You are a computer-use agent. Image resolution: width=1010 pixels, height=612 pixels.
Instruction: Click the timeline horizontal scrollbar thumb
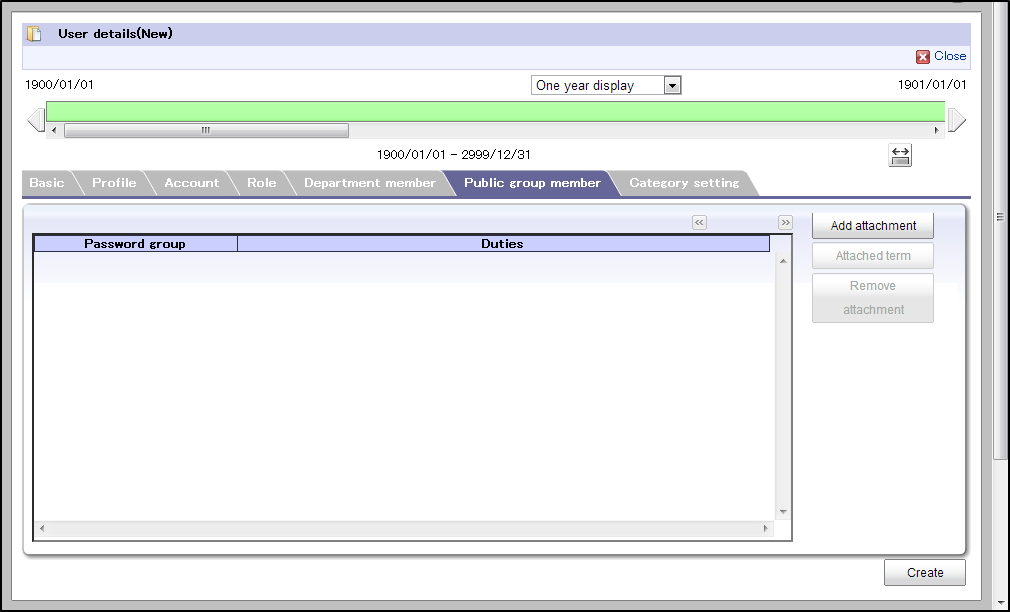tap(206, 130)
